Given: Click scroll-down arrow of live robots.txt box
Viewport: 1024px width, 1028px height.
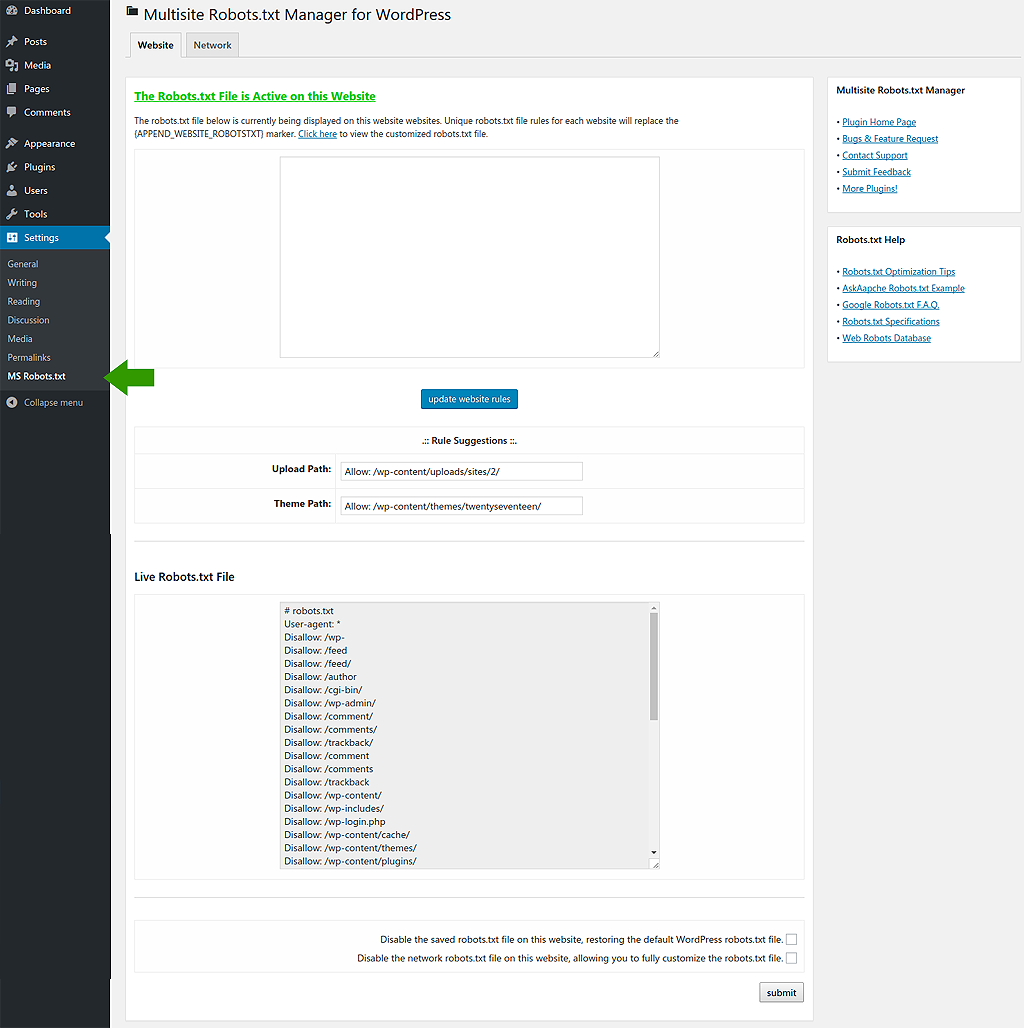Looking at the screenshot, I should pos(654,852).
